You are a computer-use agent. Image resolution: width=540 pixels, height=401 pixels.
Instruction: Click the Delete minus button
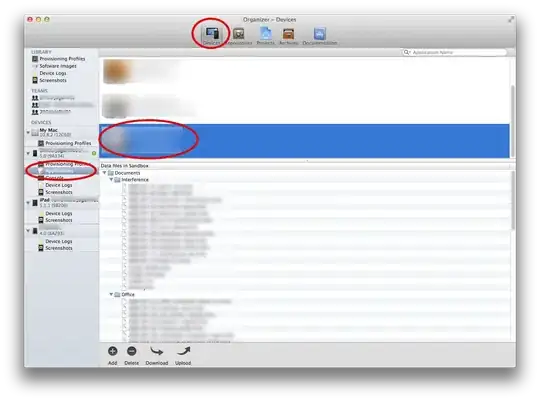tap(132, 355)
